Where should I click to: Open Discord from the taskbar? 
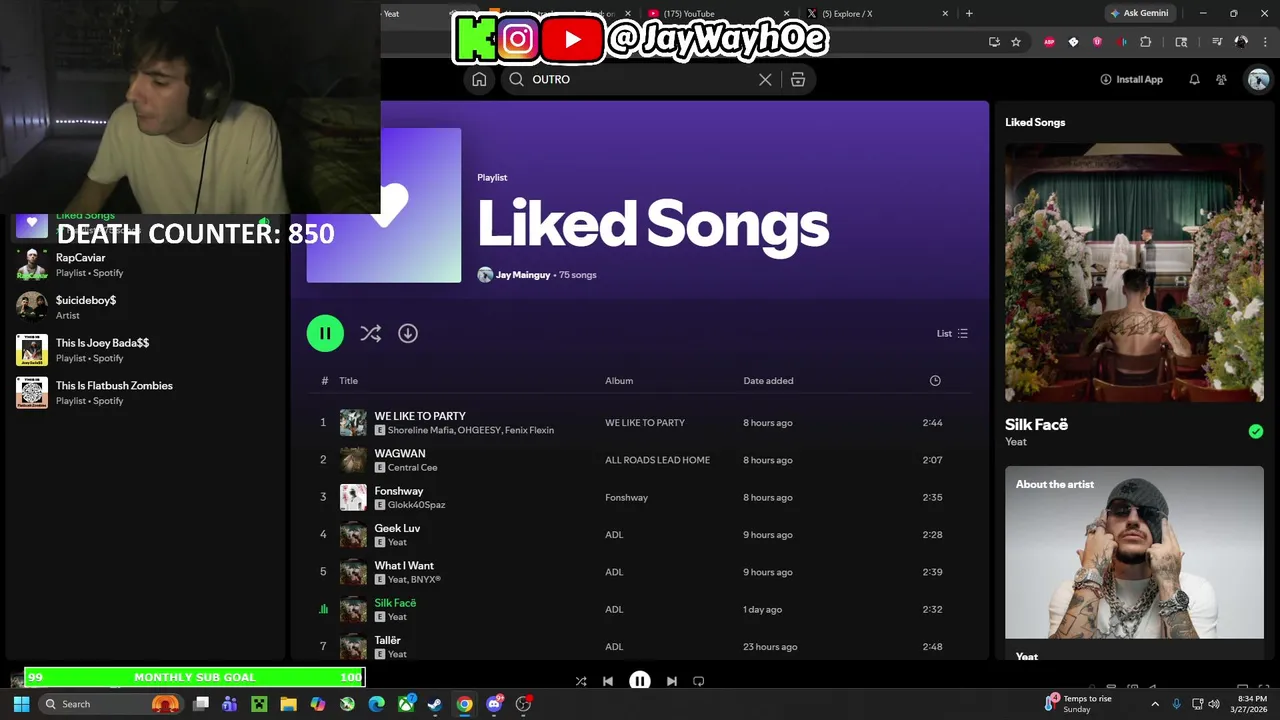click(494, 704)
